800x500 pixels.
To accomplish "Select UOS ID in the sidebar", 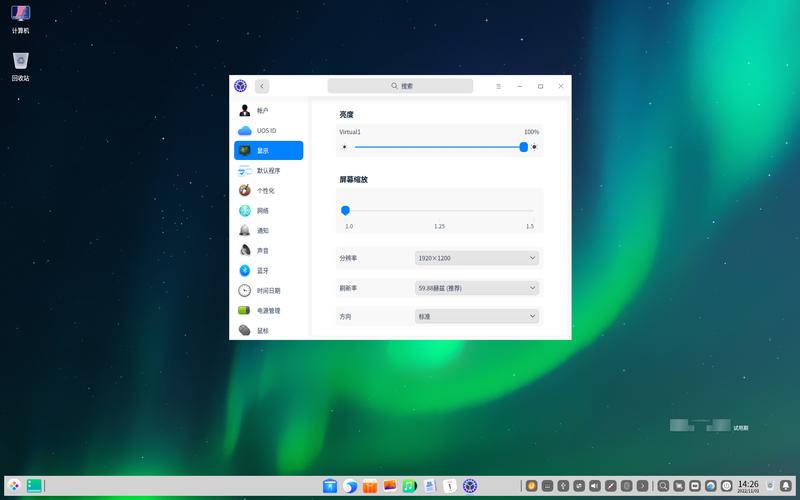I will [x=268, y=131].
